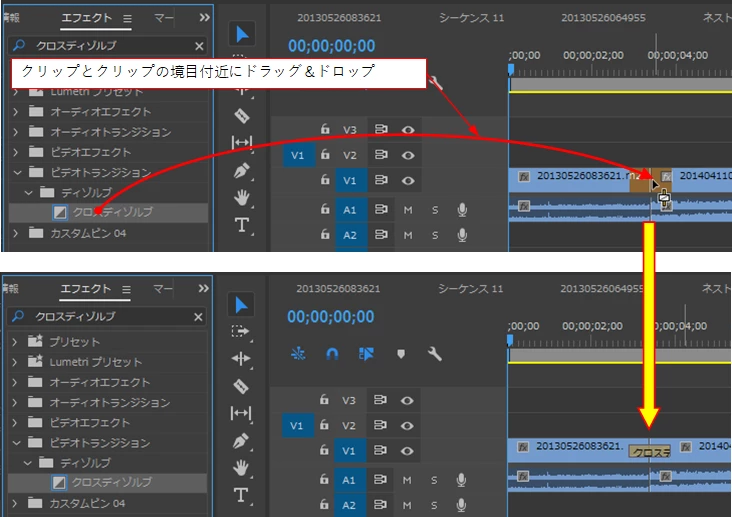Clear the effects search in lower screenshot
Image resolution: width=732 pixels, height=517 pixels.
(x=198, y=317)
